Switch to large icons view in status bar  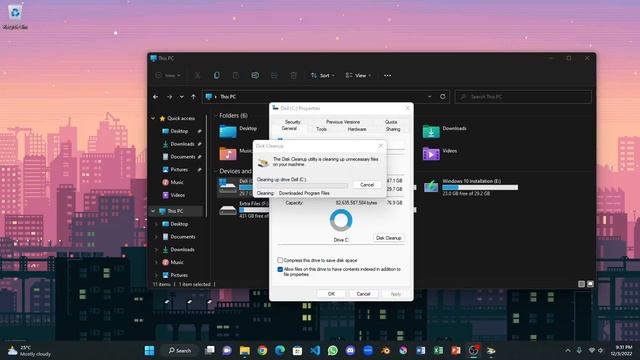[x=590, y=284]
